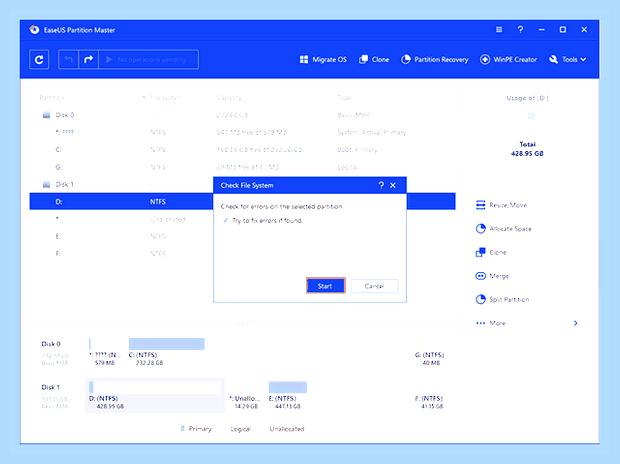This screenshot has width=620, height=464.
Task: Choose Split Partition action
Action: (x=502, y=299)
